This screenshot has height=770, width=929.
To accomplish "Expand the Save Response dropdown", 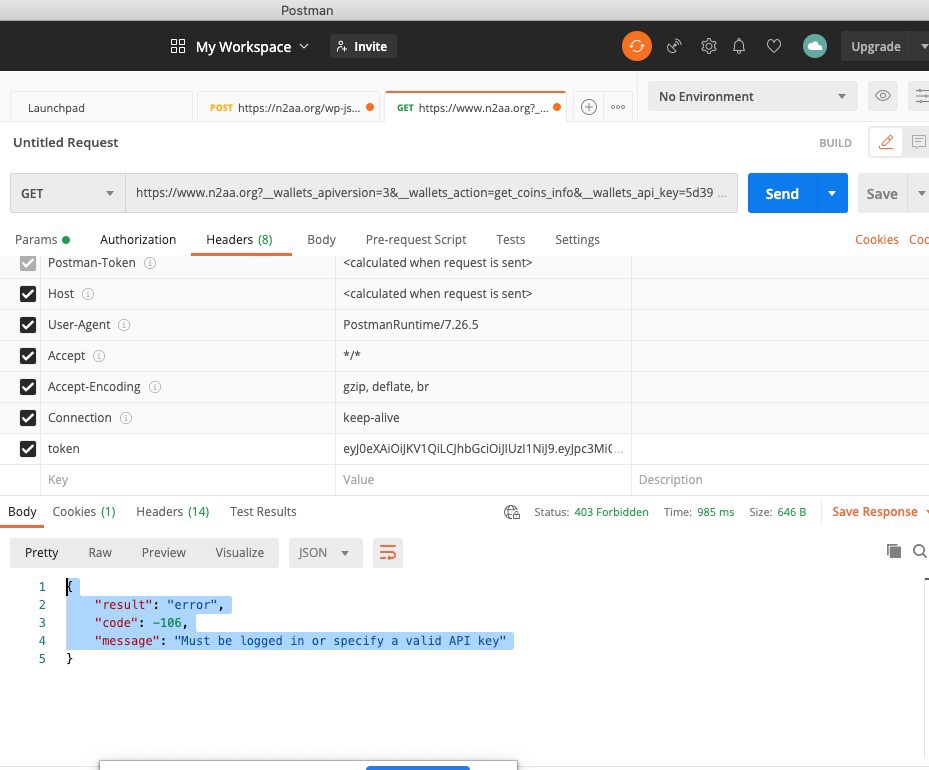I will [926, 512].
